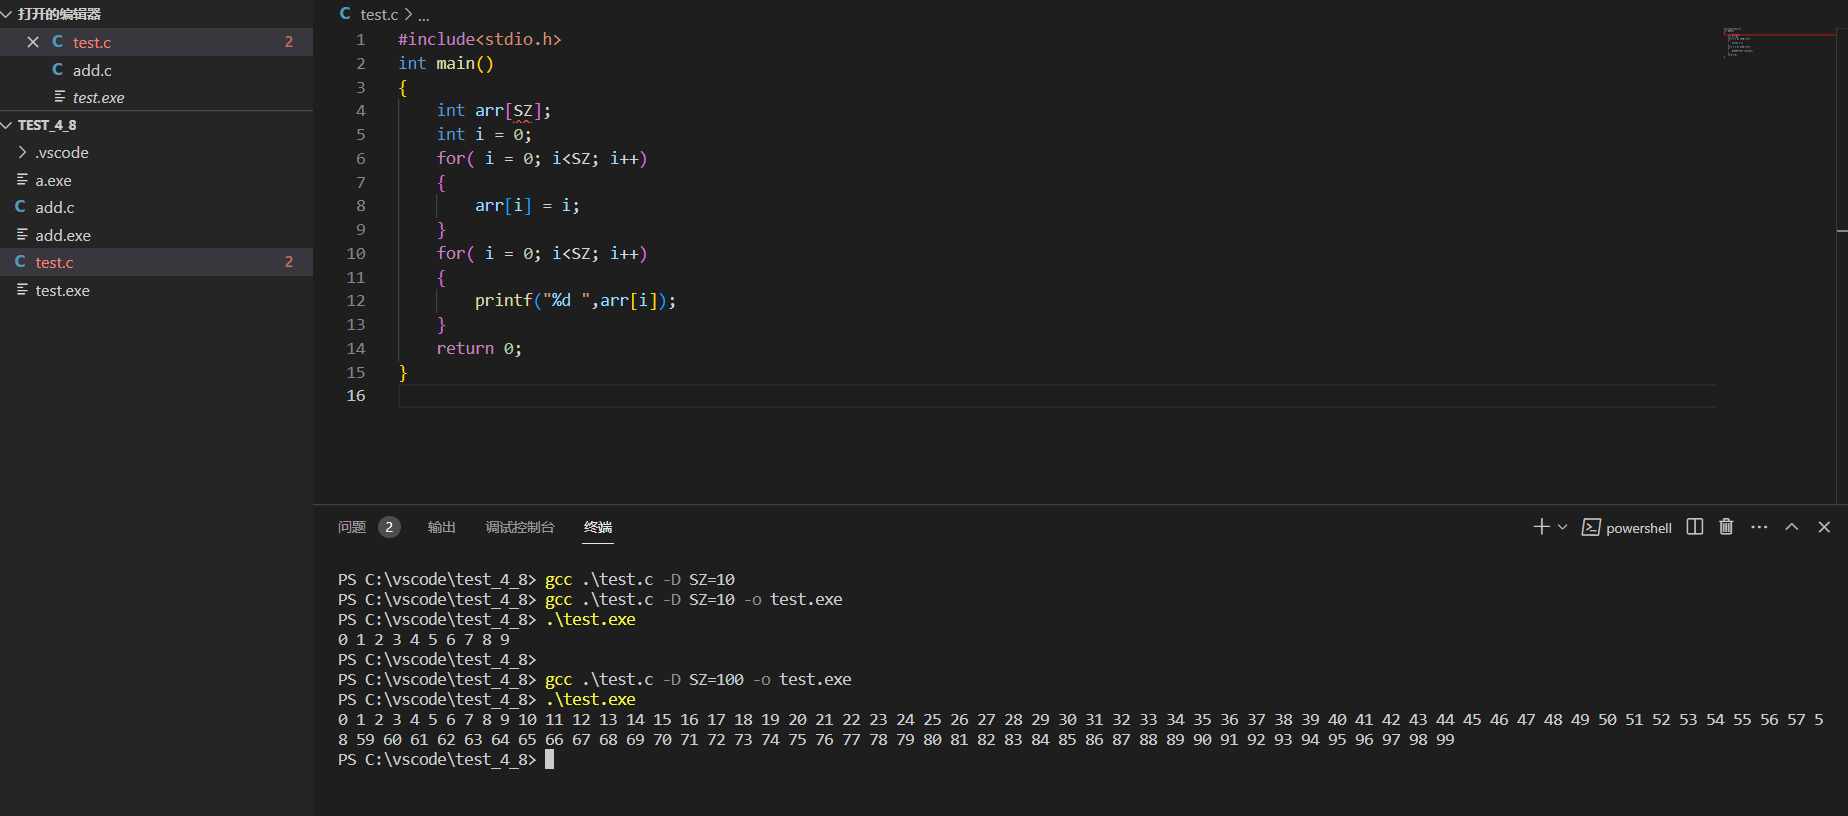Kill terminal with the trash icon
Image resolution: width=1848 pixels, height=816 pixels.
[x=1726, y=527]
